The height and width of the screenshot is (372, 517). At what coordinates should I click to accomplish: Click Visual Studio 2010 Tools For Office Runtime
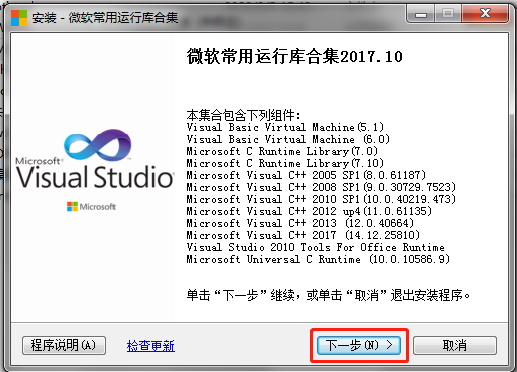pyautogui.click(x=315, y=247)
